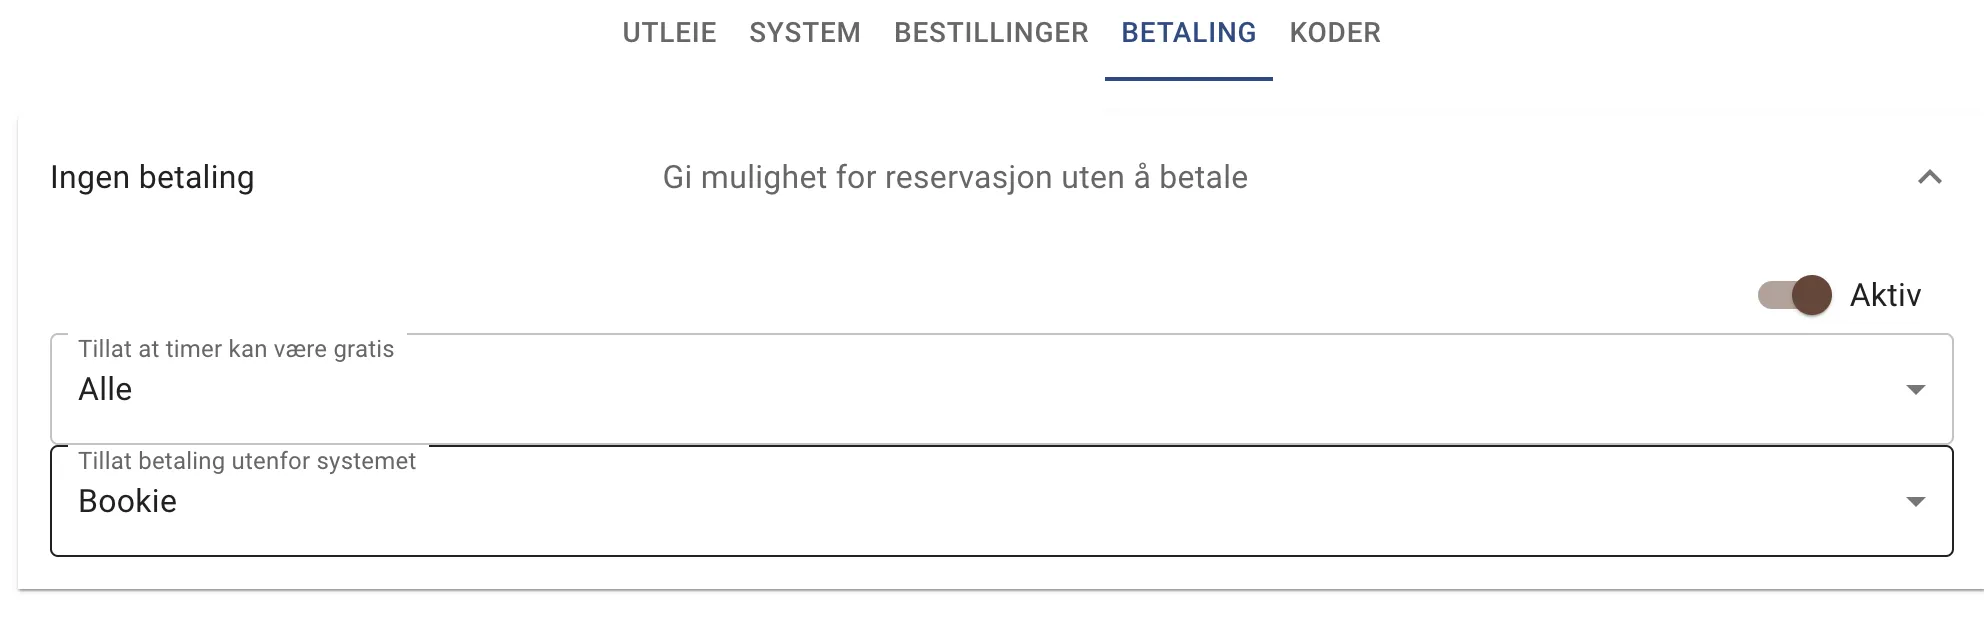Image resolution: width=1984 pixels, height=618 pixels.
Task: Toggle the Aktiv switch off
Action: coord(1794,295)
